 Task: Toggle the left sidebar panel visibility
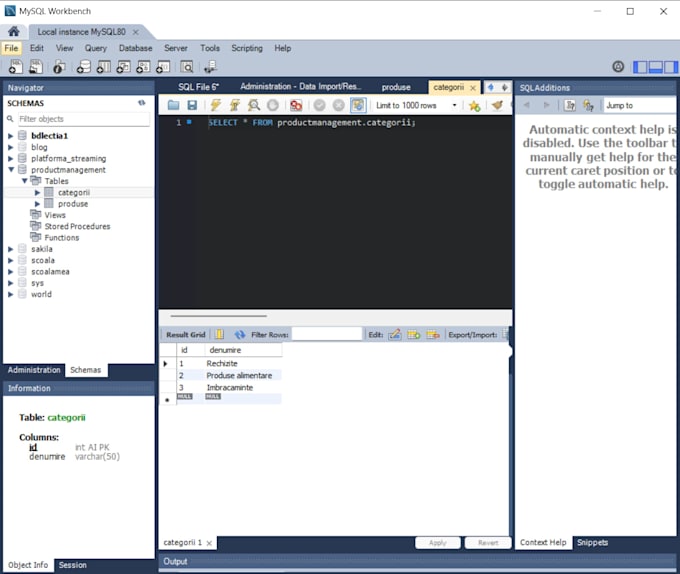(640, 67)
